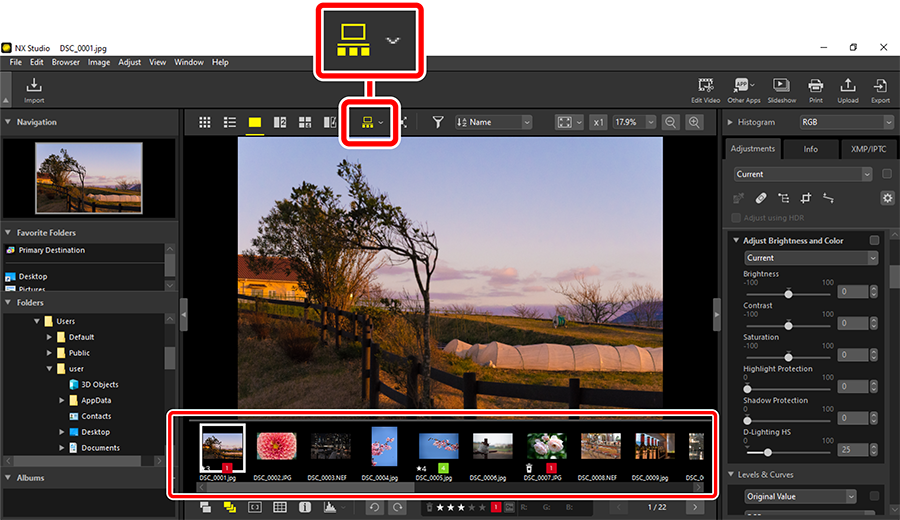Switch to thumbnail list view

pos(230,122)
